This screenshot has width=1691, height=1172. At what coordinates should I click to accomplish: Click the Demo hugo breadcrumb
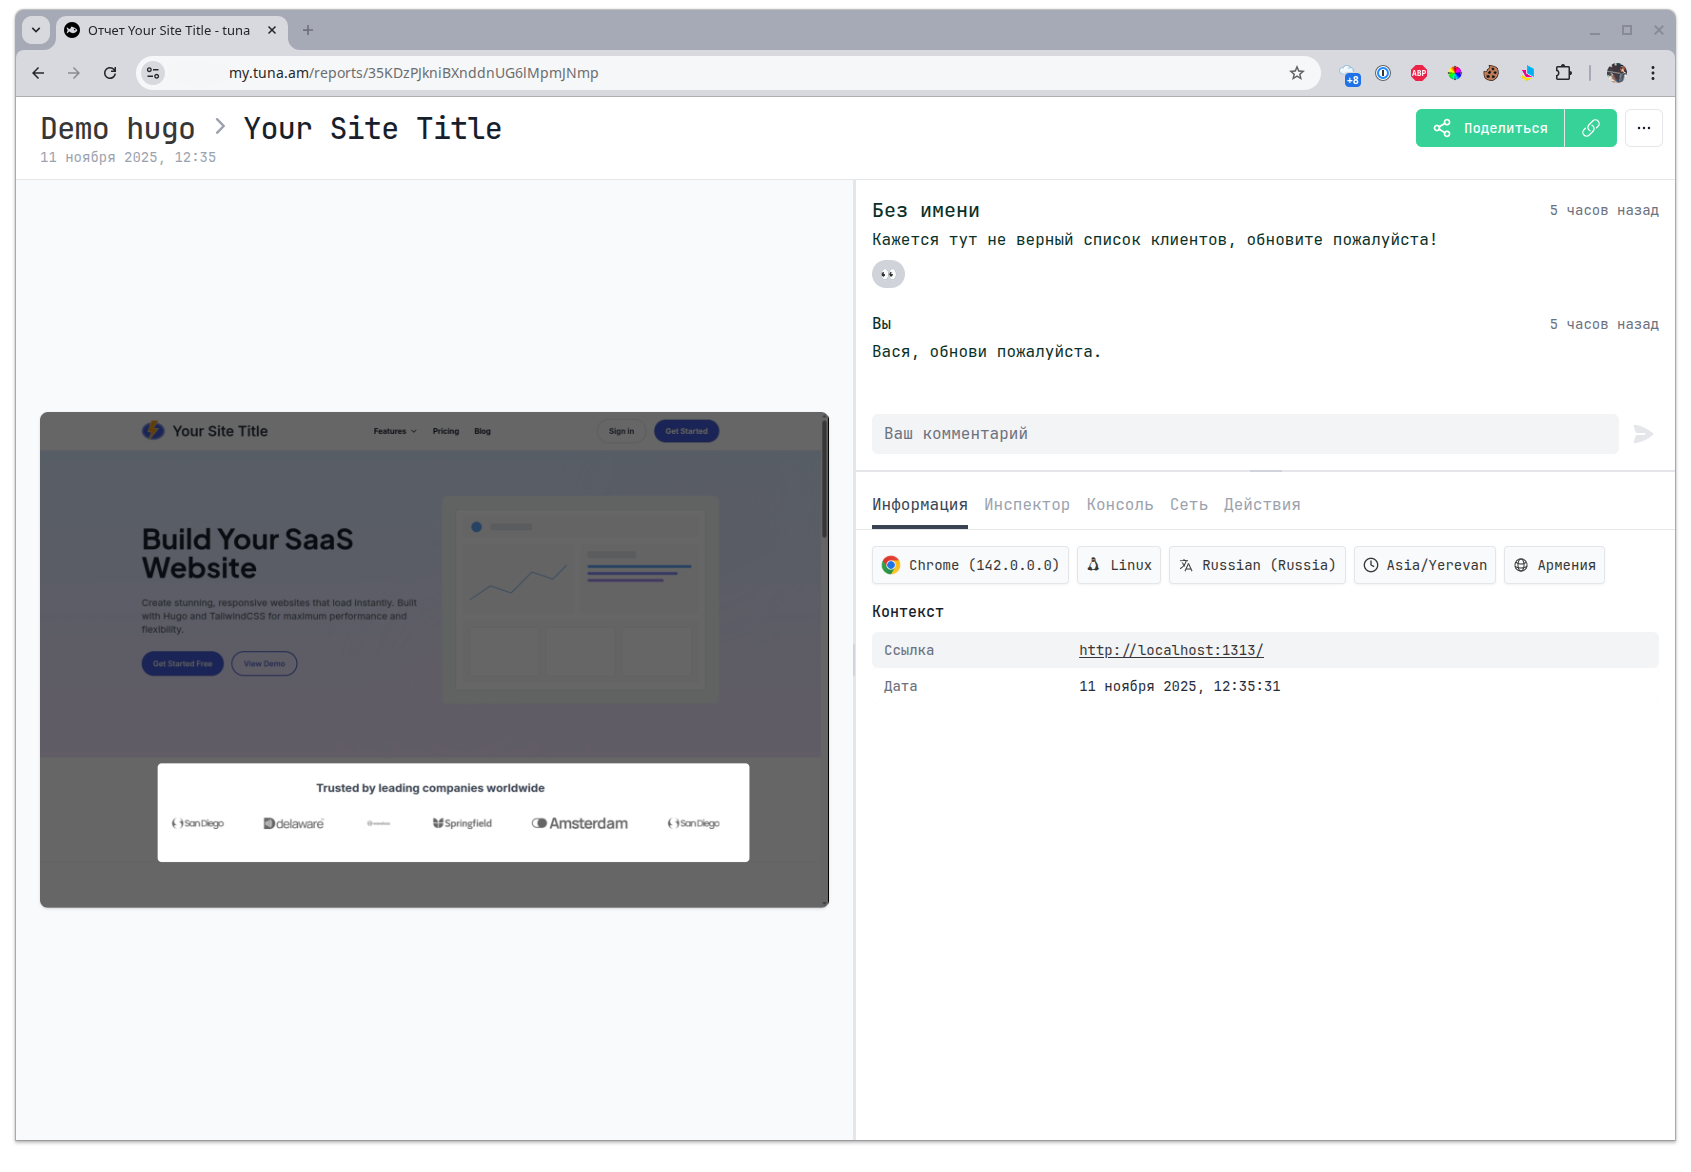click(118, 129)
